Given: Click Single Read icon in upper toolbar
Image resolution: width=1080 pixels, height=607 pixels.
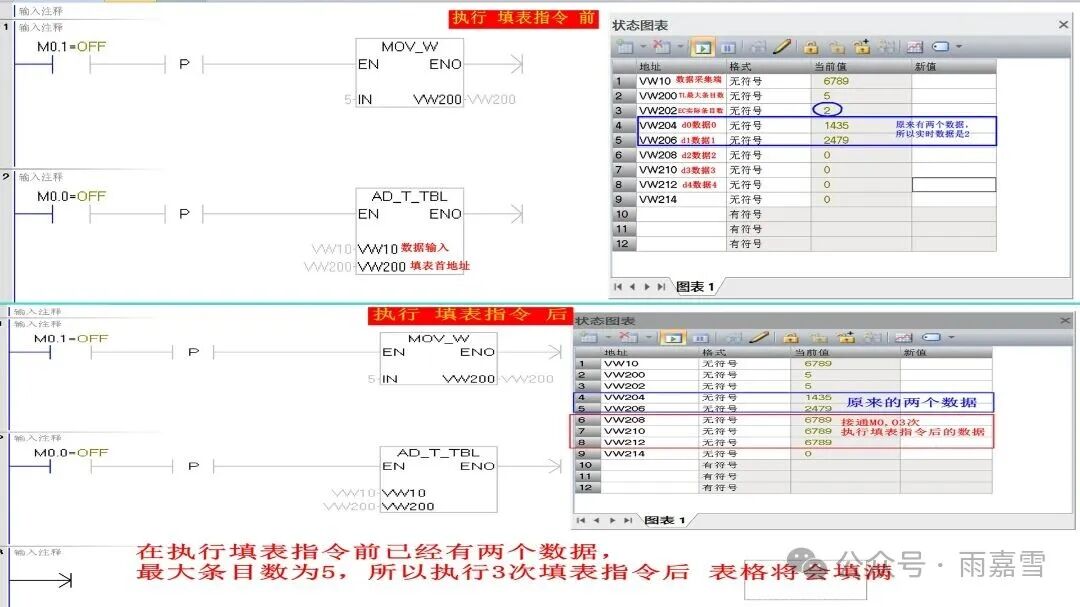Looking at the screenshot, I should pos(758,47).
